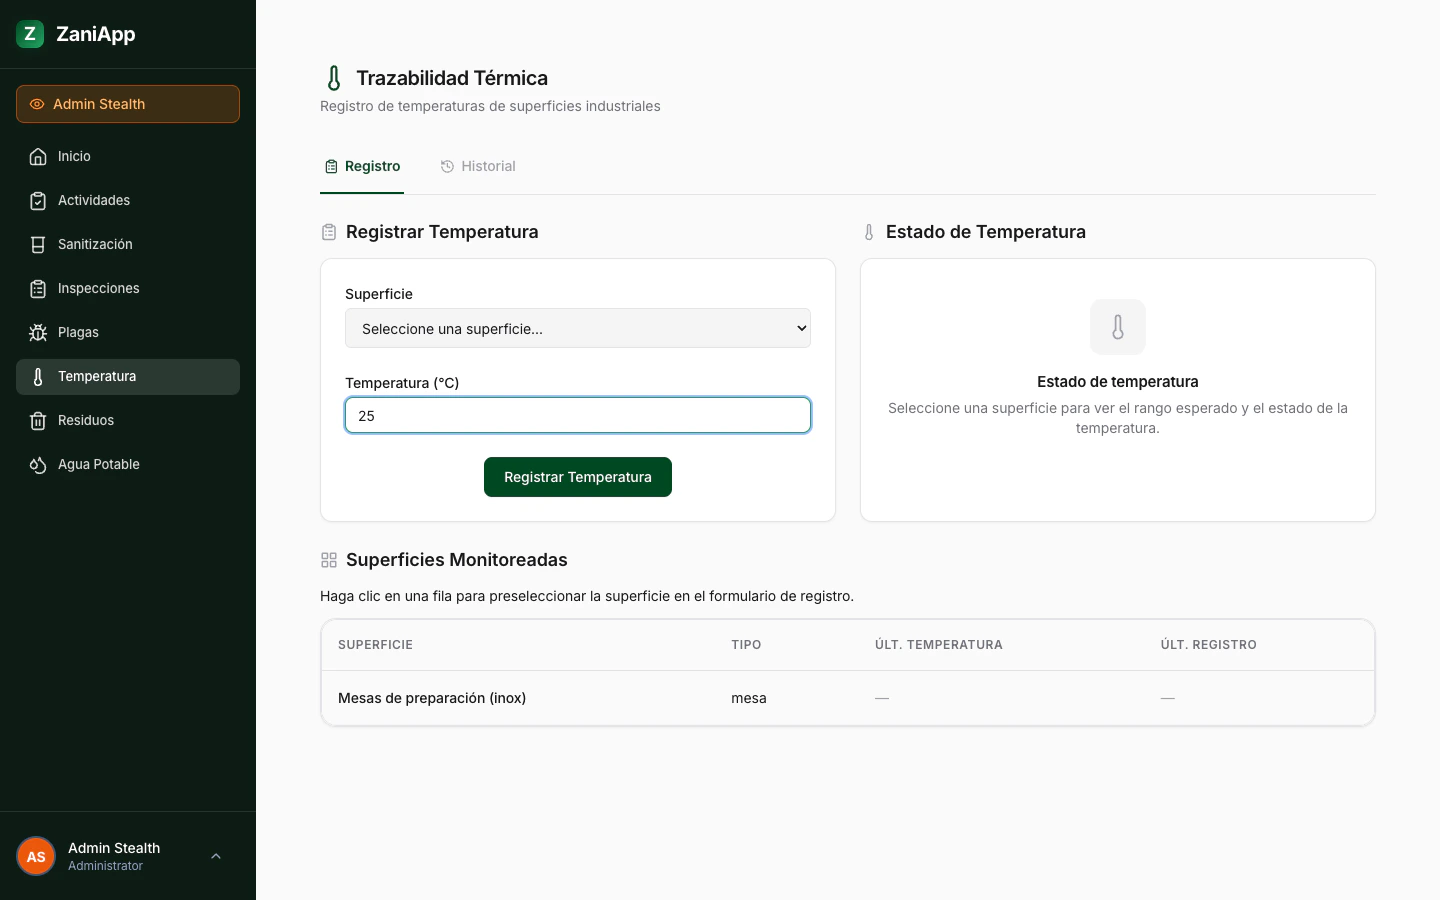
Task: Select the Plagas bug icon
Action: (x=37, y=332)
